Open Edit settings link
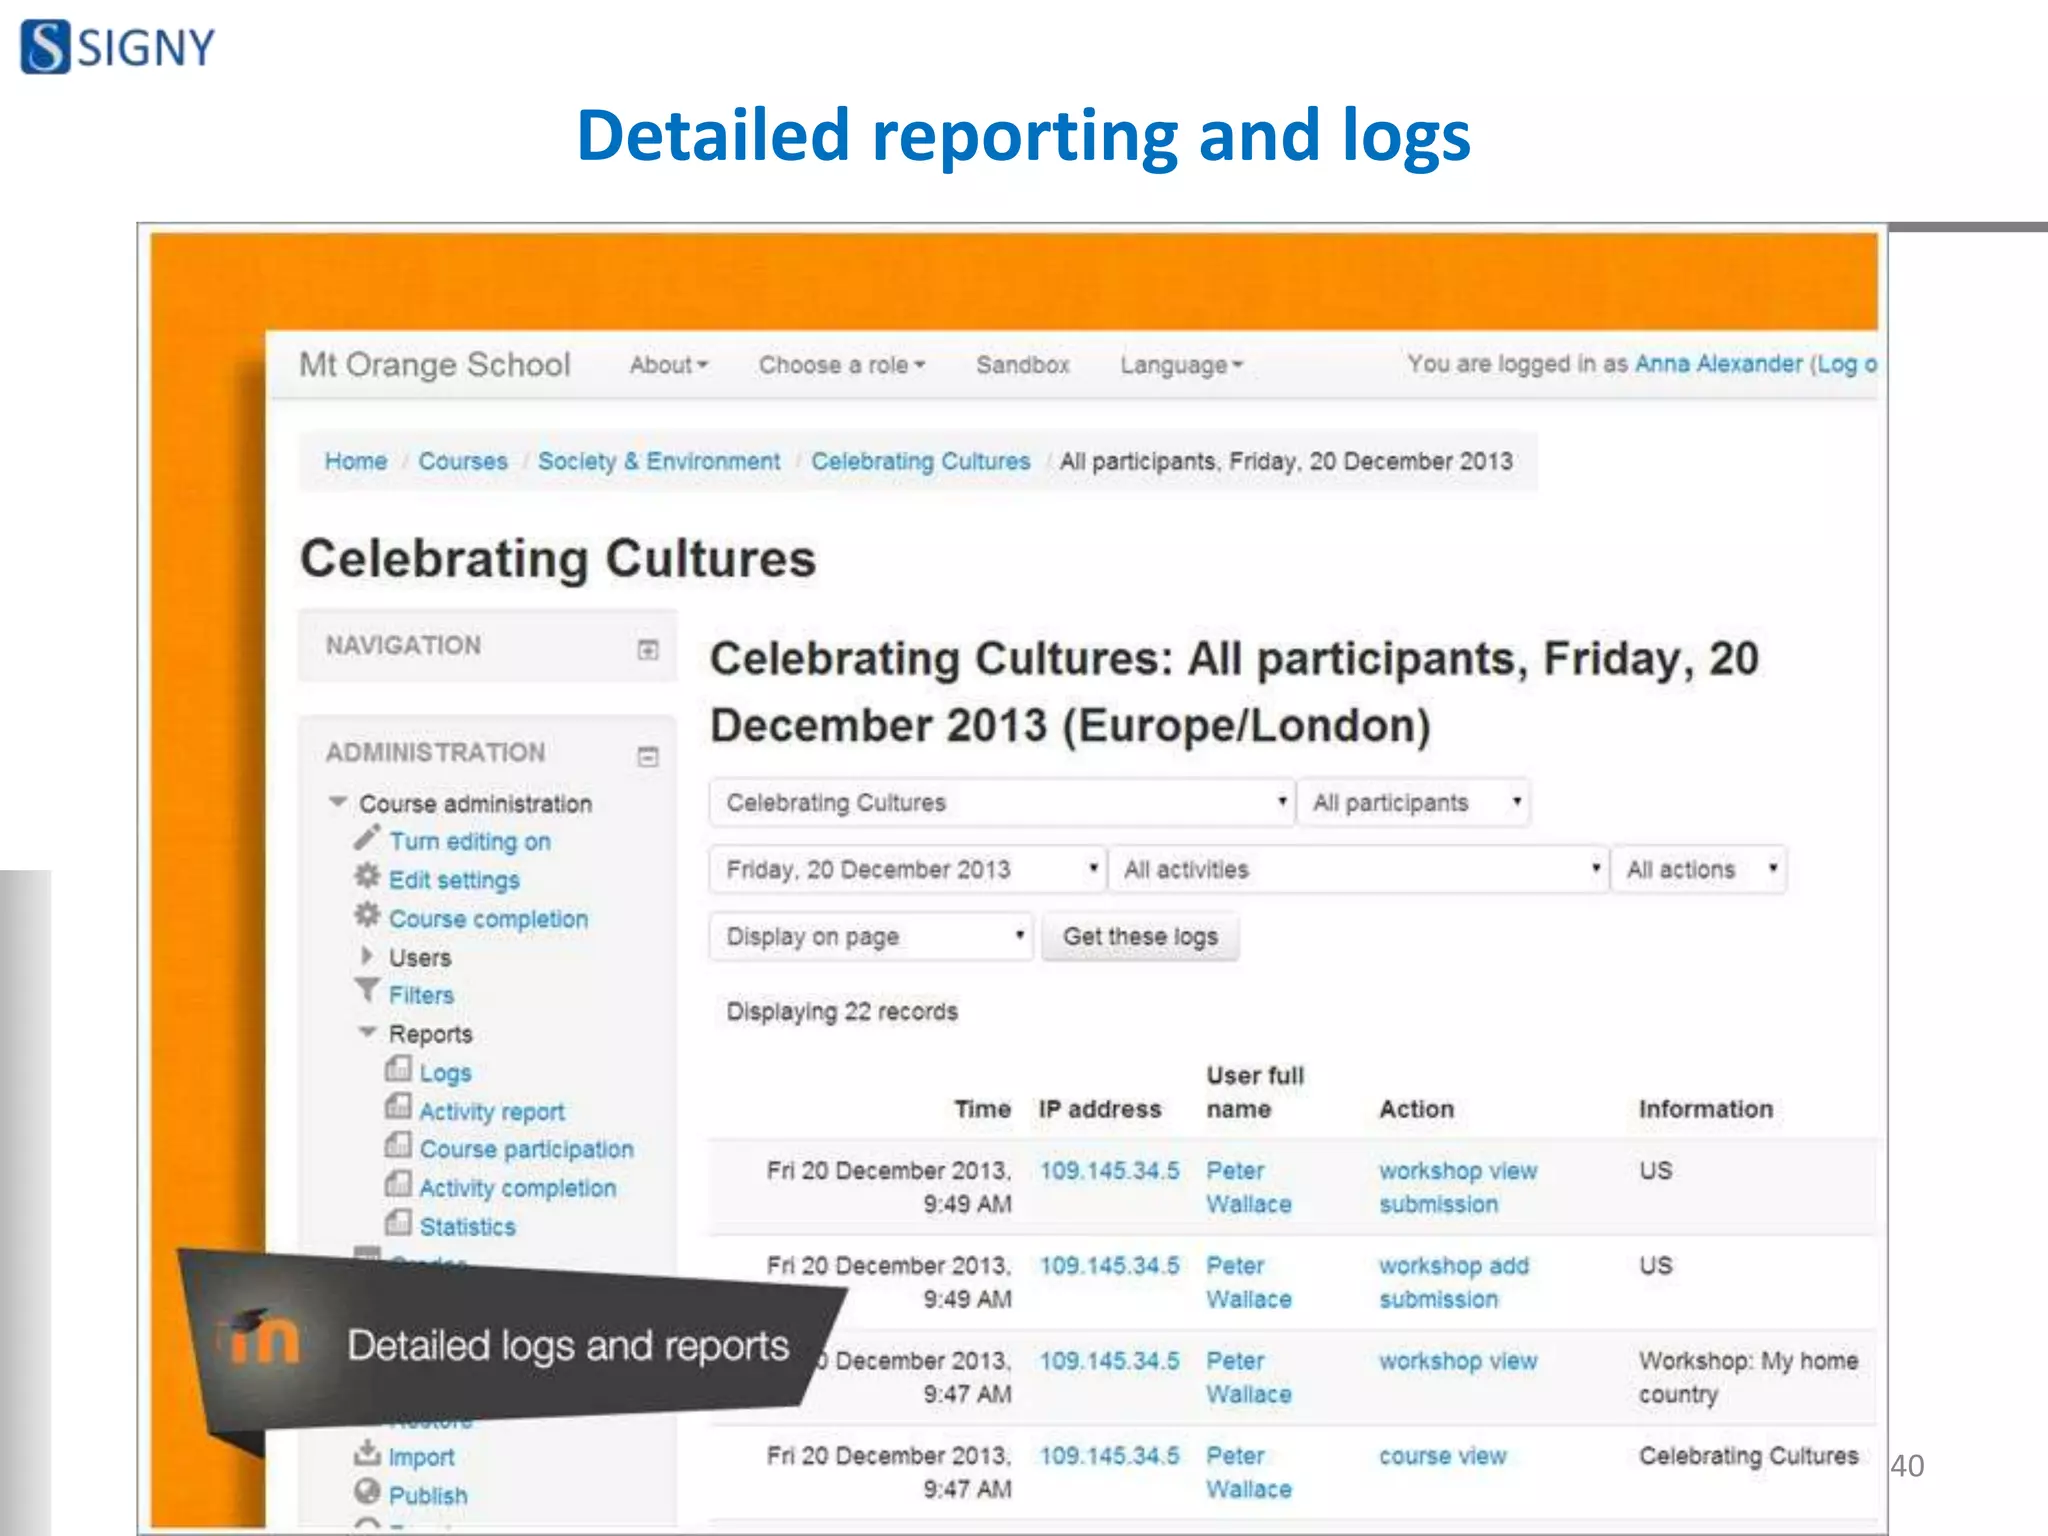2048x1536 pixels. point(454,880)
